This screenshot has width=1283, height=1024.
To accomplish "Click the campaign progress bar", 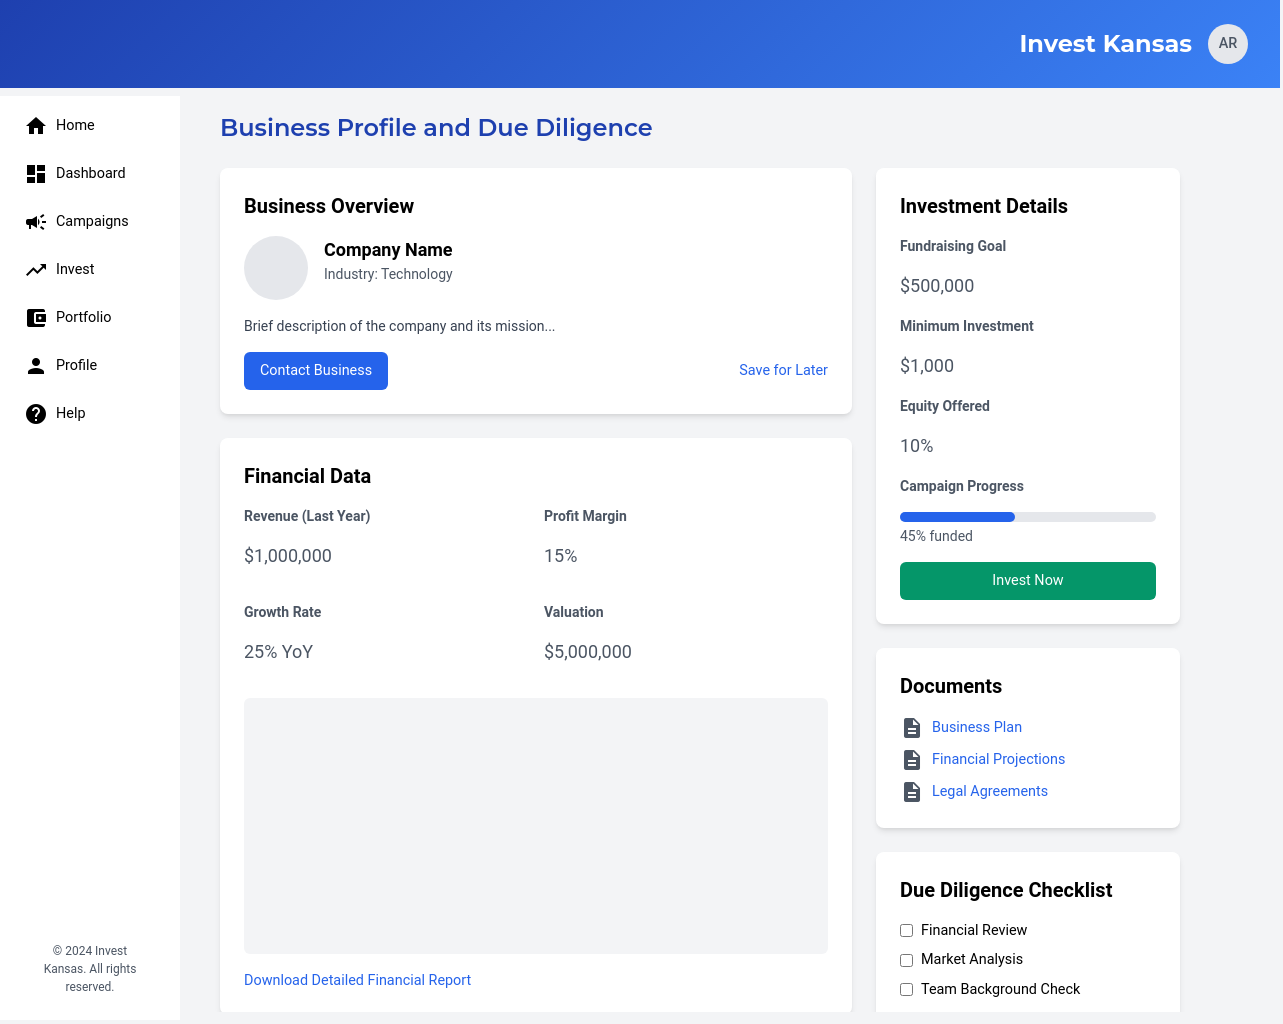I will pos(1027,517).
